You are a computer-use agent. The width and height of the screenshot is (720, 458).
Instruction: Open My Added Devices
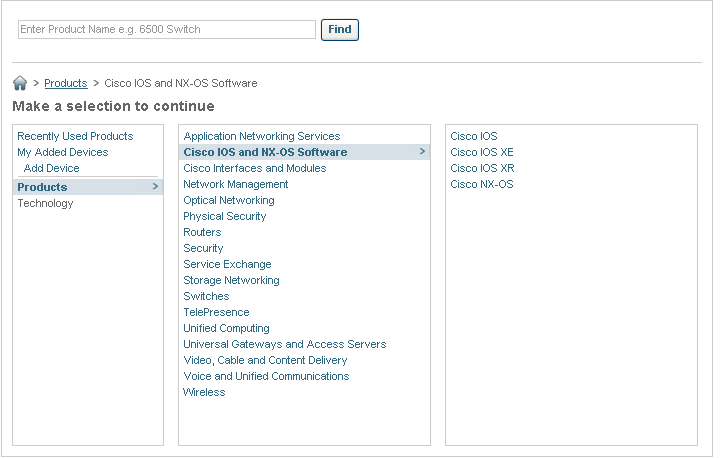pos(63,152)
